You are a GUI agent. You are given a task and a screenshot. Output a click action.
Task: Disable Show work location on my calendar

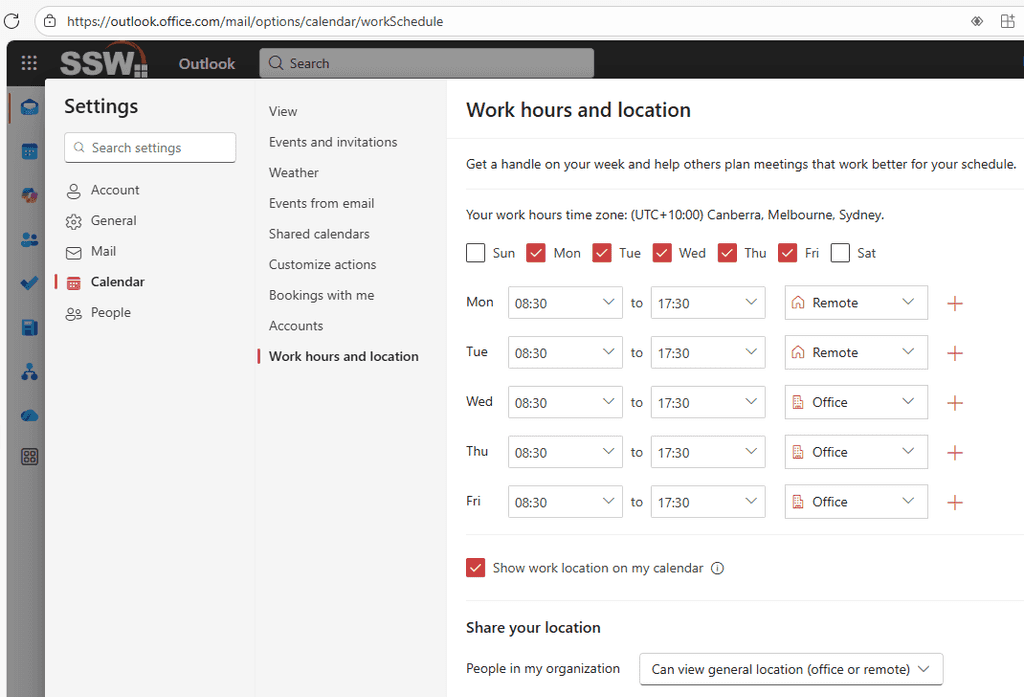click(475, 567)
